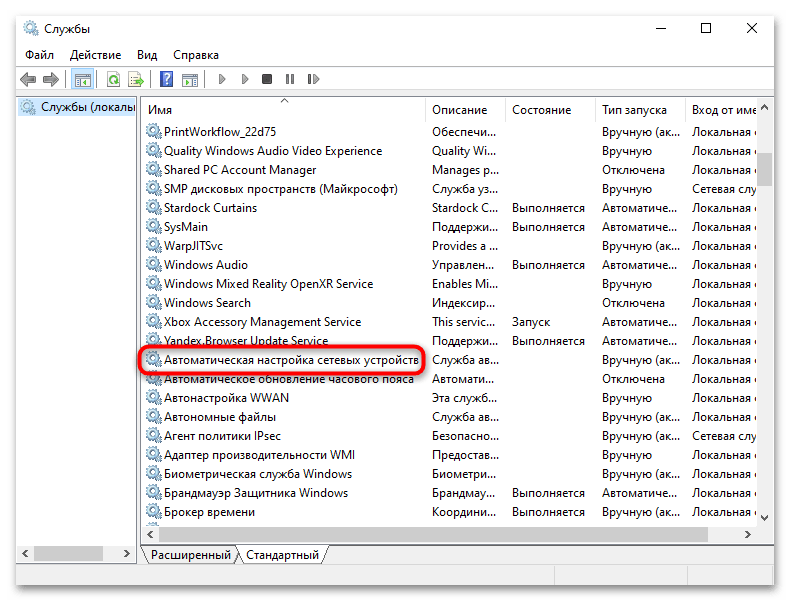790x601 pixels.
Task: Click gear icon next to Агент политики IPsec
Action: pos(153,435)
